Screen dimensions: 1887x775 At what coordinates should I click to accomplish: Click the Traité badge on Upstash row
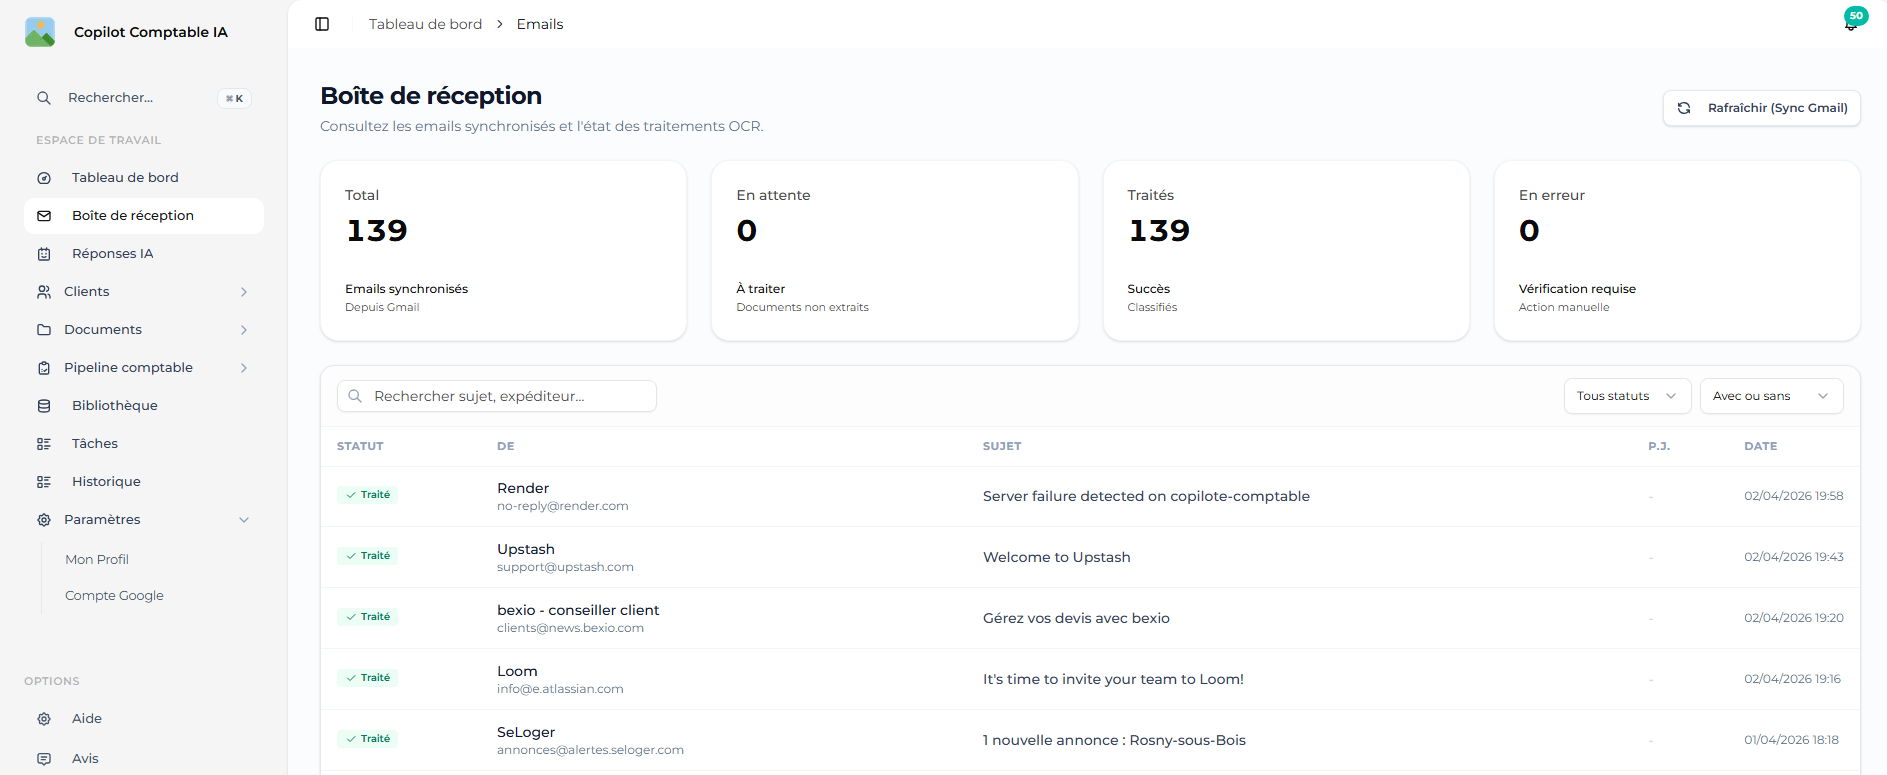pos(368,556)
